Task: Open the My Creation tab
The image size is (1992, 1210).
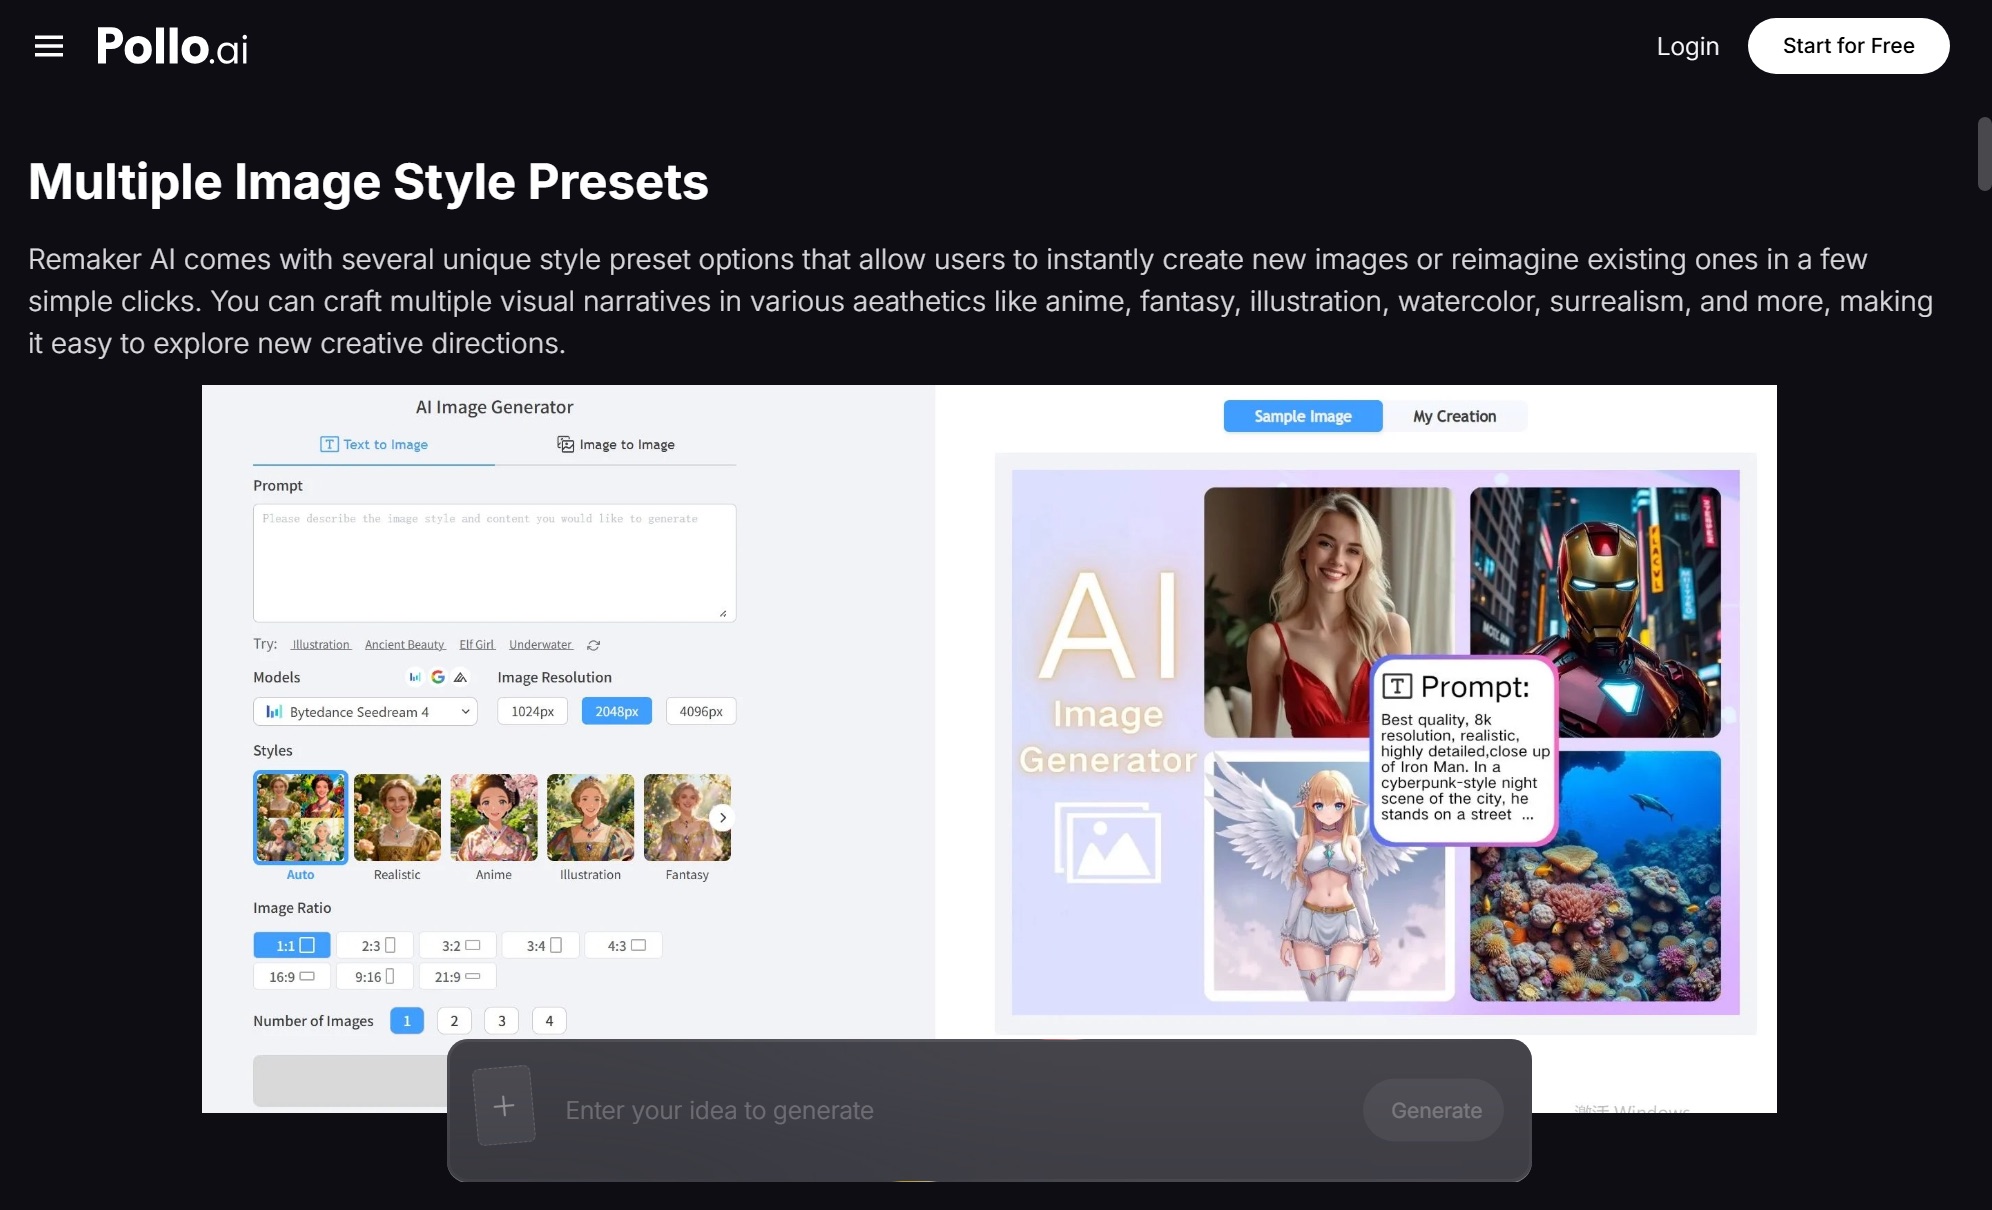Action: point(1455,416)
